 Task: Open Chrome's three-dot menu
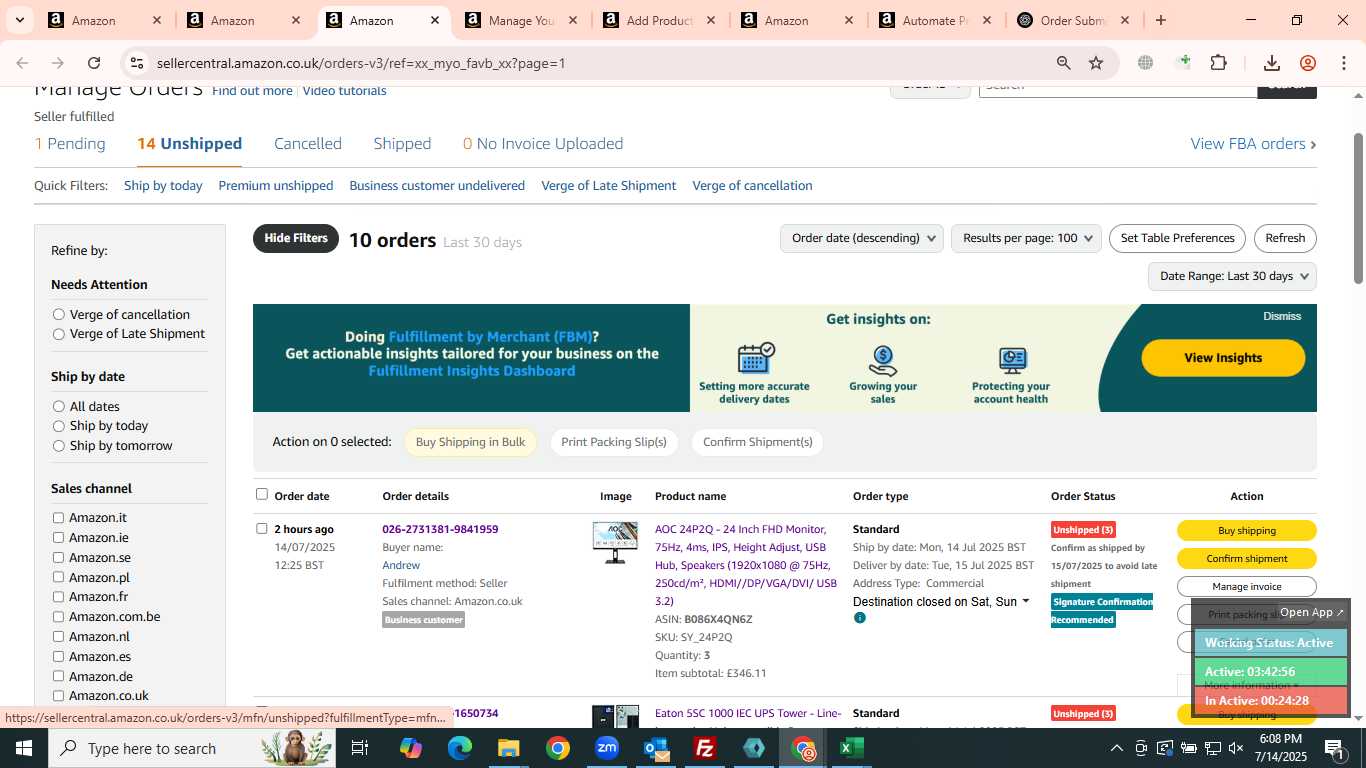click(1343, 63)
